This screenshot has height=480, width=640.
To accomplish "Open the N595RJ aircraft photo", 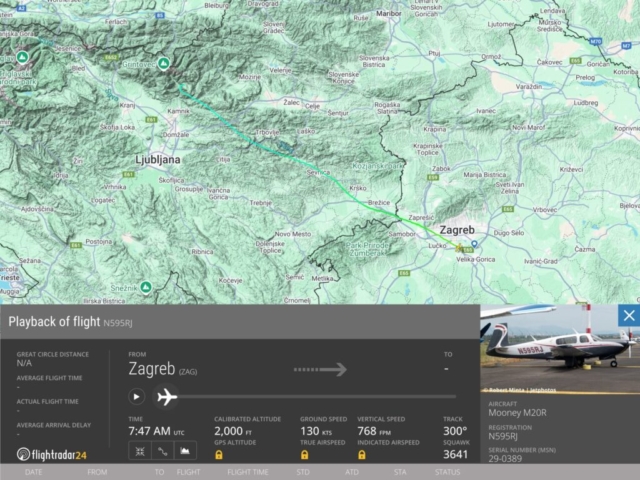I will [560, 349].
